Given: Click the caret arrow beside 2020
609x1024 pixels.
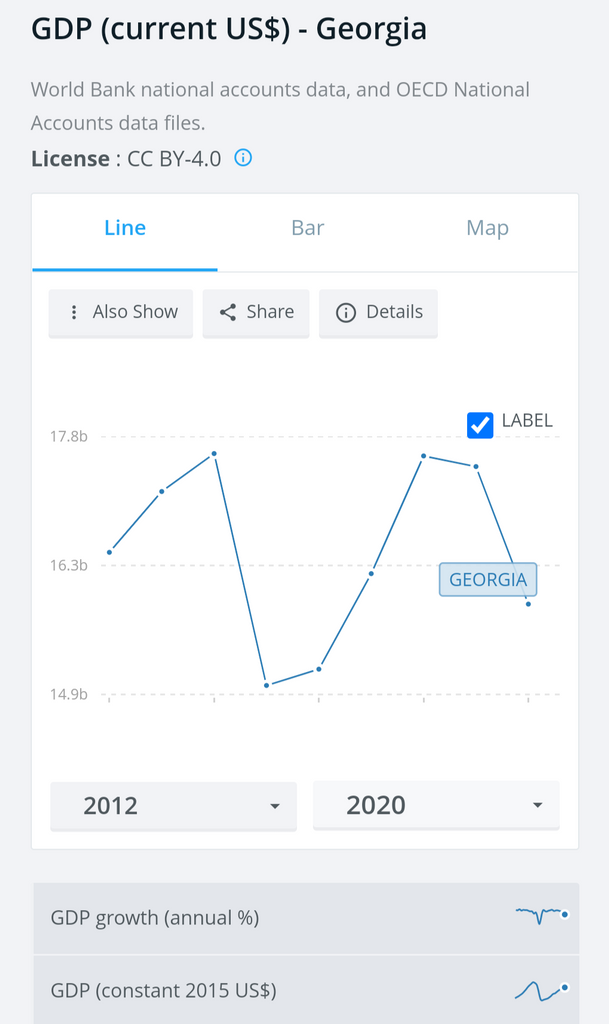Looking at the screenshot, I should pos(537,805).
